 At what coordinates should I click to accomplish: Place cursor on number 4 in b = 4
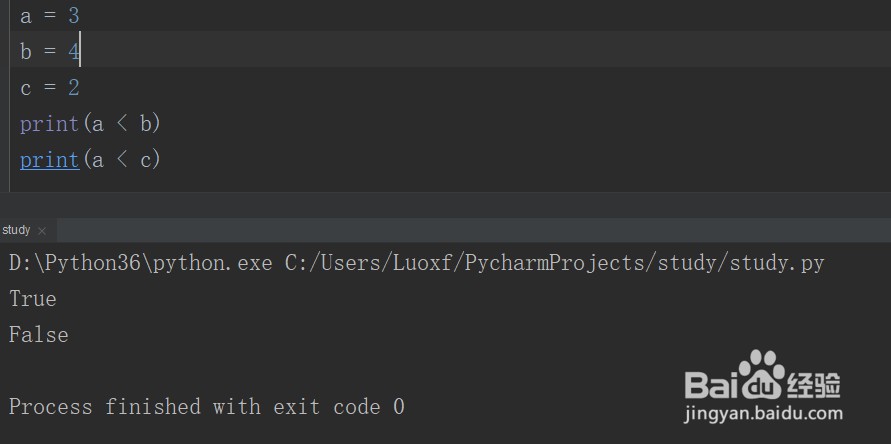pyautogui.click(x=74, y=52)
